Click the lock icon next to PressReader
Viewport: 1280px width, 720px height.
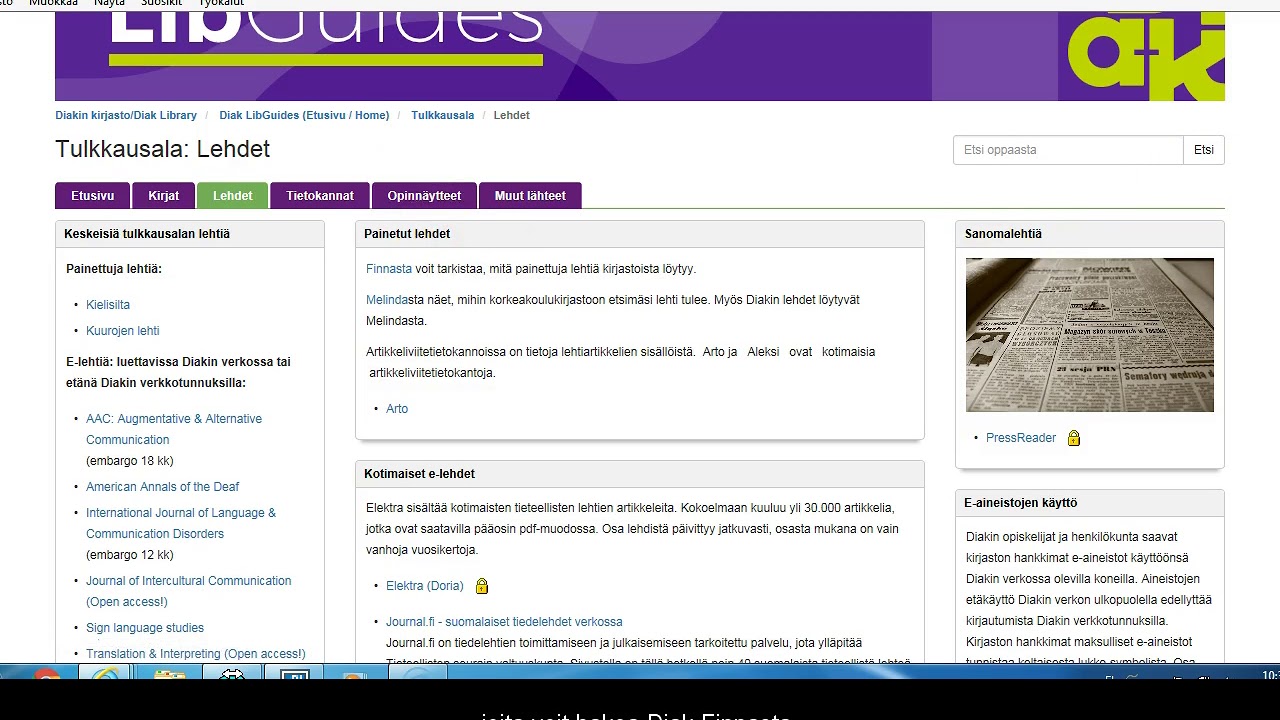(x=1074, y=438)
